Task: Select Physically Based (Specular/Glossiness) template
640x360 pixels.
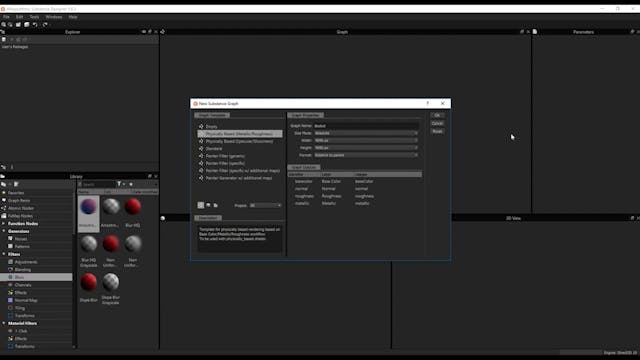Action: point(240,141)
